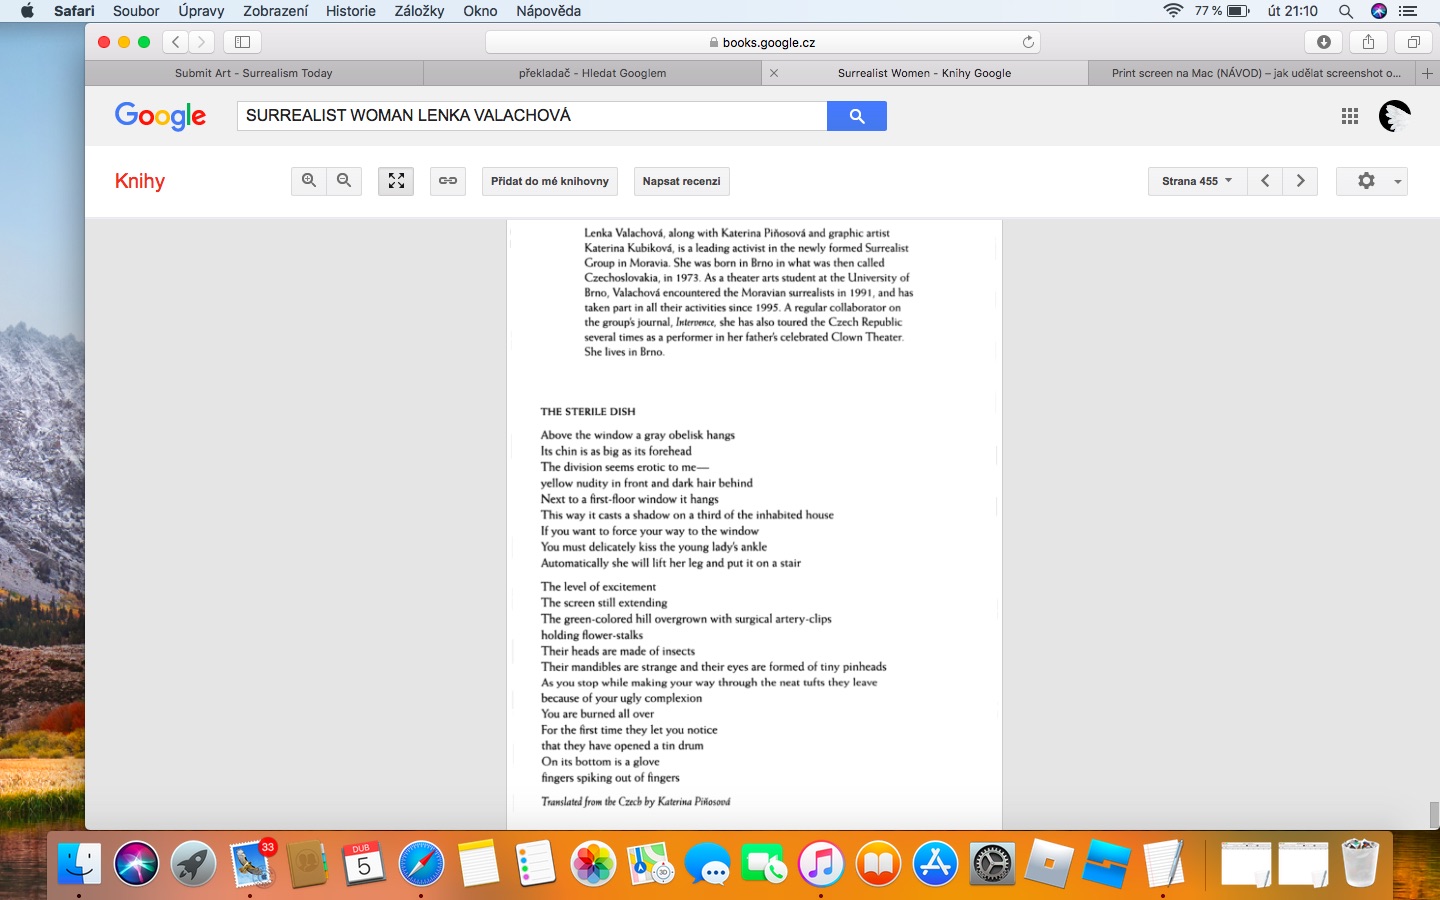
Task: Copy link to this book page
Action: 448,181
